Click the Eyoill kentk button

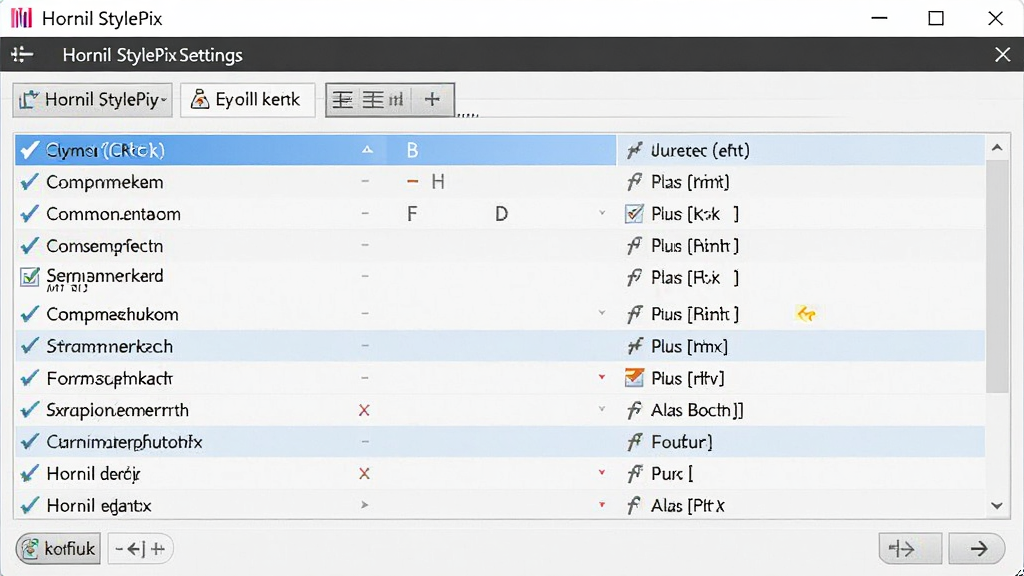click(x=248, y=100)
